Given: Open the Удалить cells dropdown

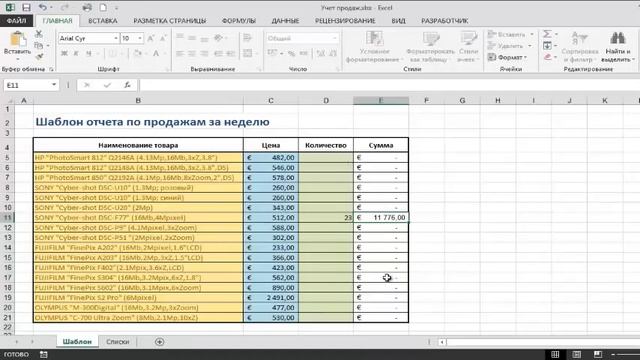Looking at the screenshot, I should tap(510, 46).
